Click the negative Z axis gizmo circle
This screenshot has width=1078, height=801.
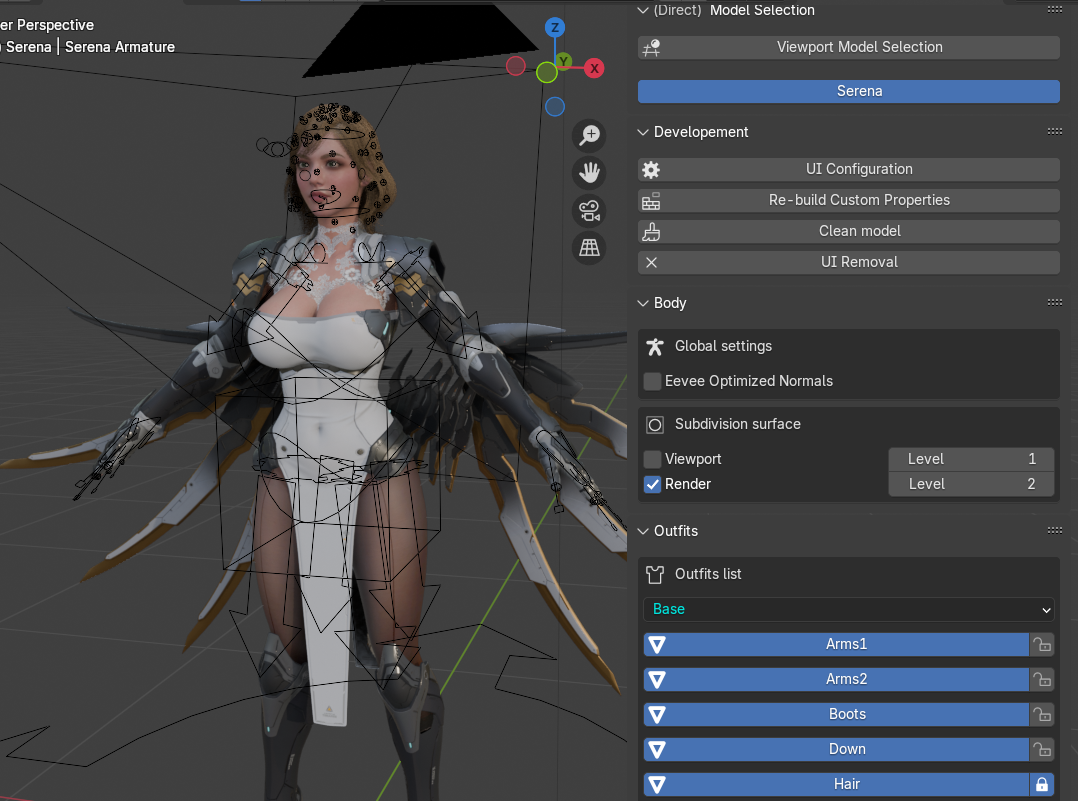click(x=555, y=107)
